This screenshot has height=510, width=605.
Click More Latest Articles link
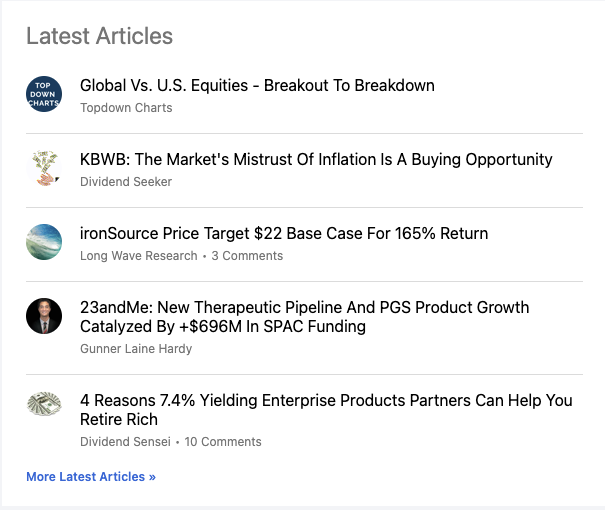coord(91,477)
